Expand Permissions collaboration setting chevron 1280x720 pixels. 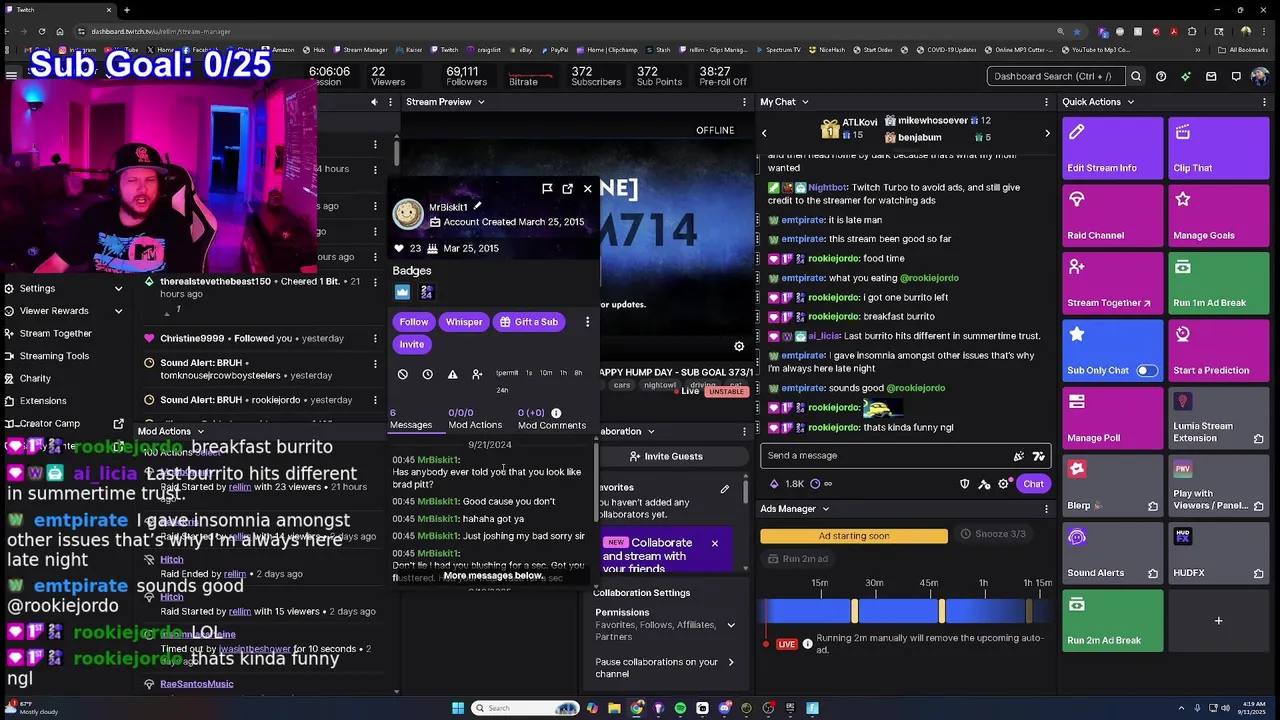coord(731,625)
